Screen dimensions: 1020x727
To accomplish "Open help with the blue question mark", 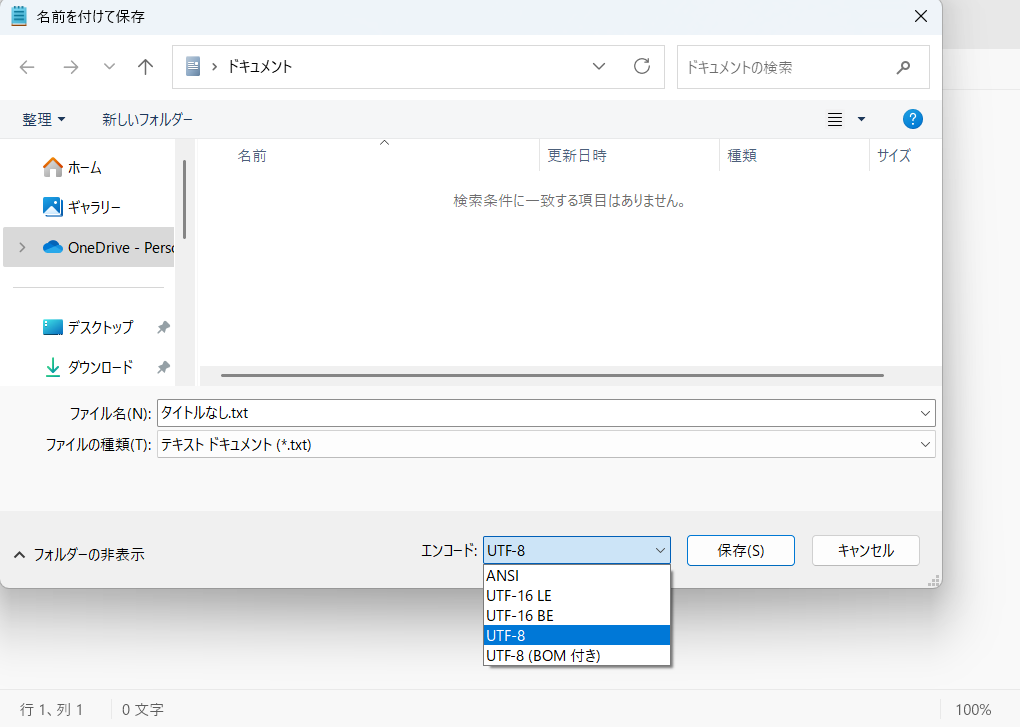I will (913, 119).
